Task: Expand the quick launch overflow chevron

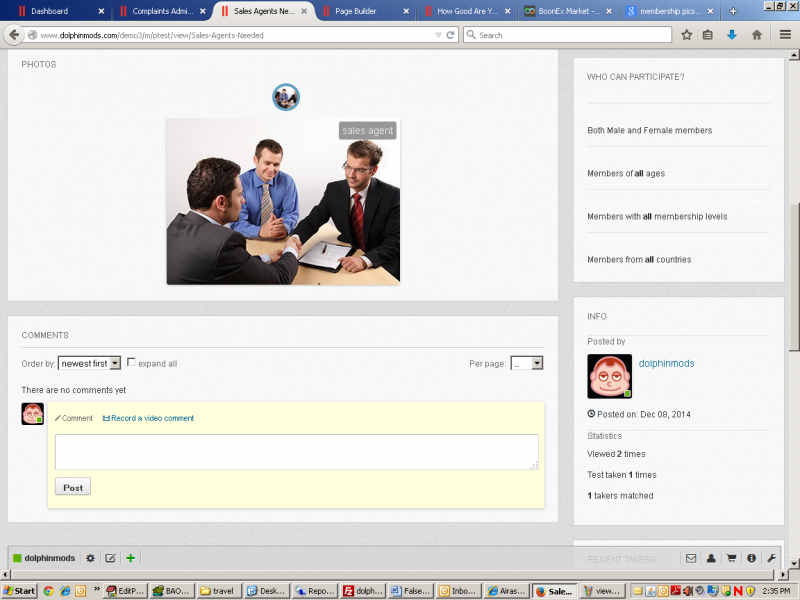Action: 97,589
